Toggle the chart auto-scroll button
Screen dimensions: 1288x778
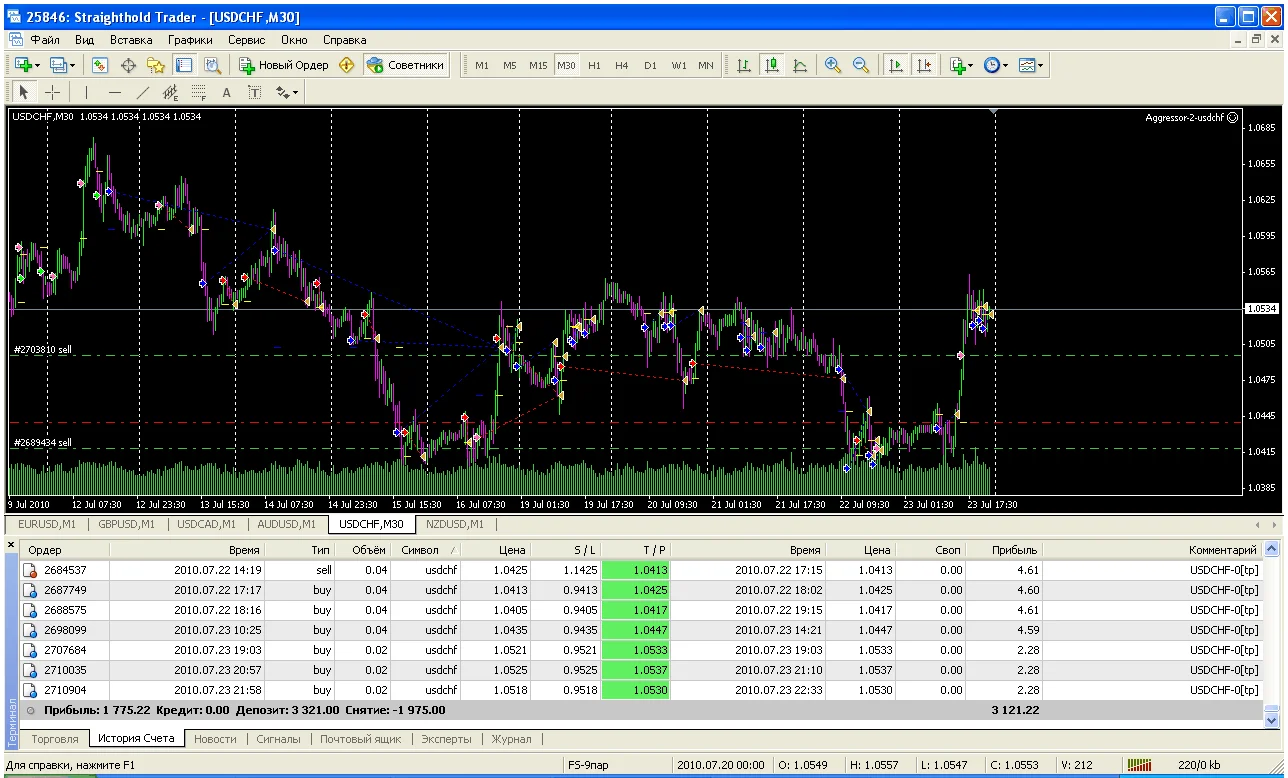(x=896, y=65)
